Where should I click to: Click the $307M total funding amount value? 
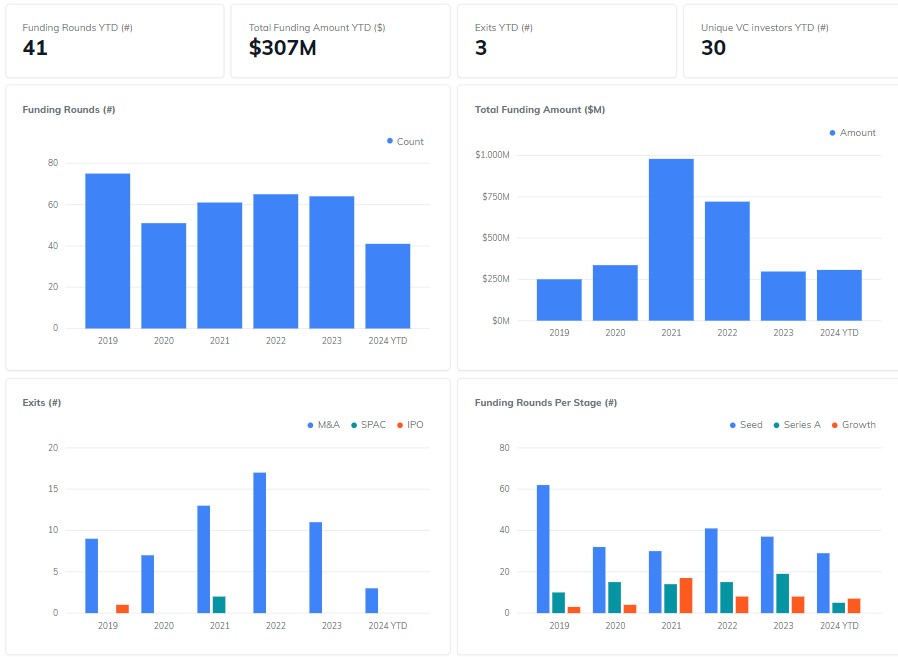click(x=282, y=48)
